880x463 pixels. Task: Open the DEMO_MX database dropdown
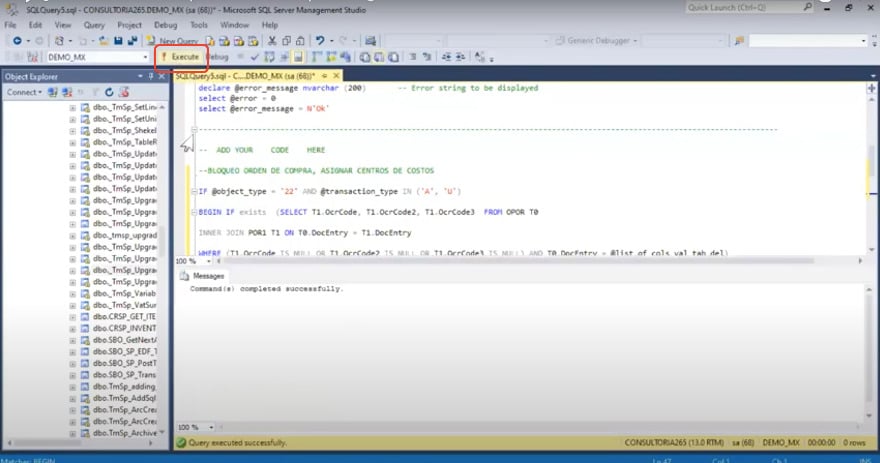point(145,57)
